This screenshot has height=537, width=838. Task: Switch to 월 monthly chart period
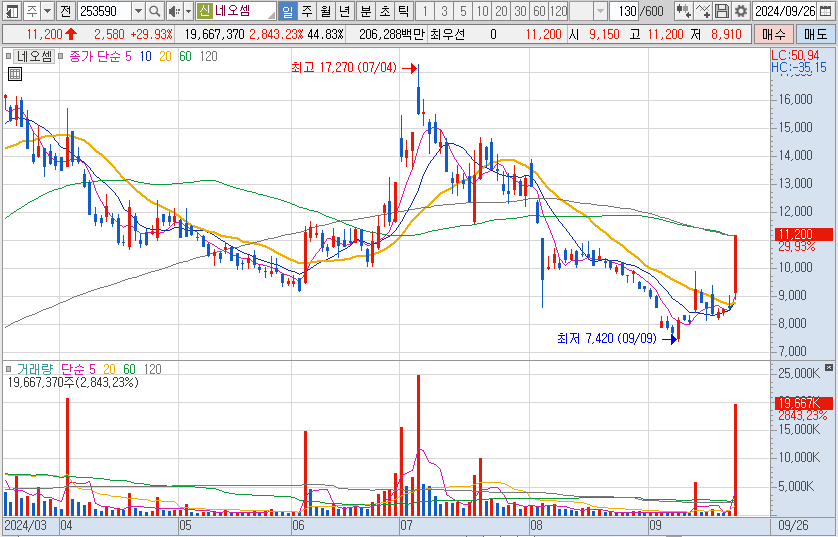pyautogui.click(x=325, y=11)
